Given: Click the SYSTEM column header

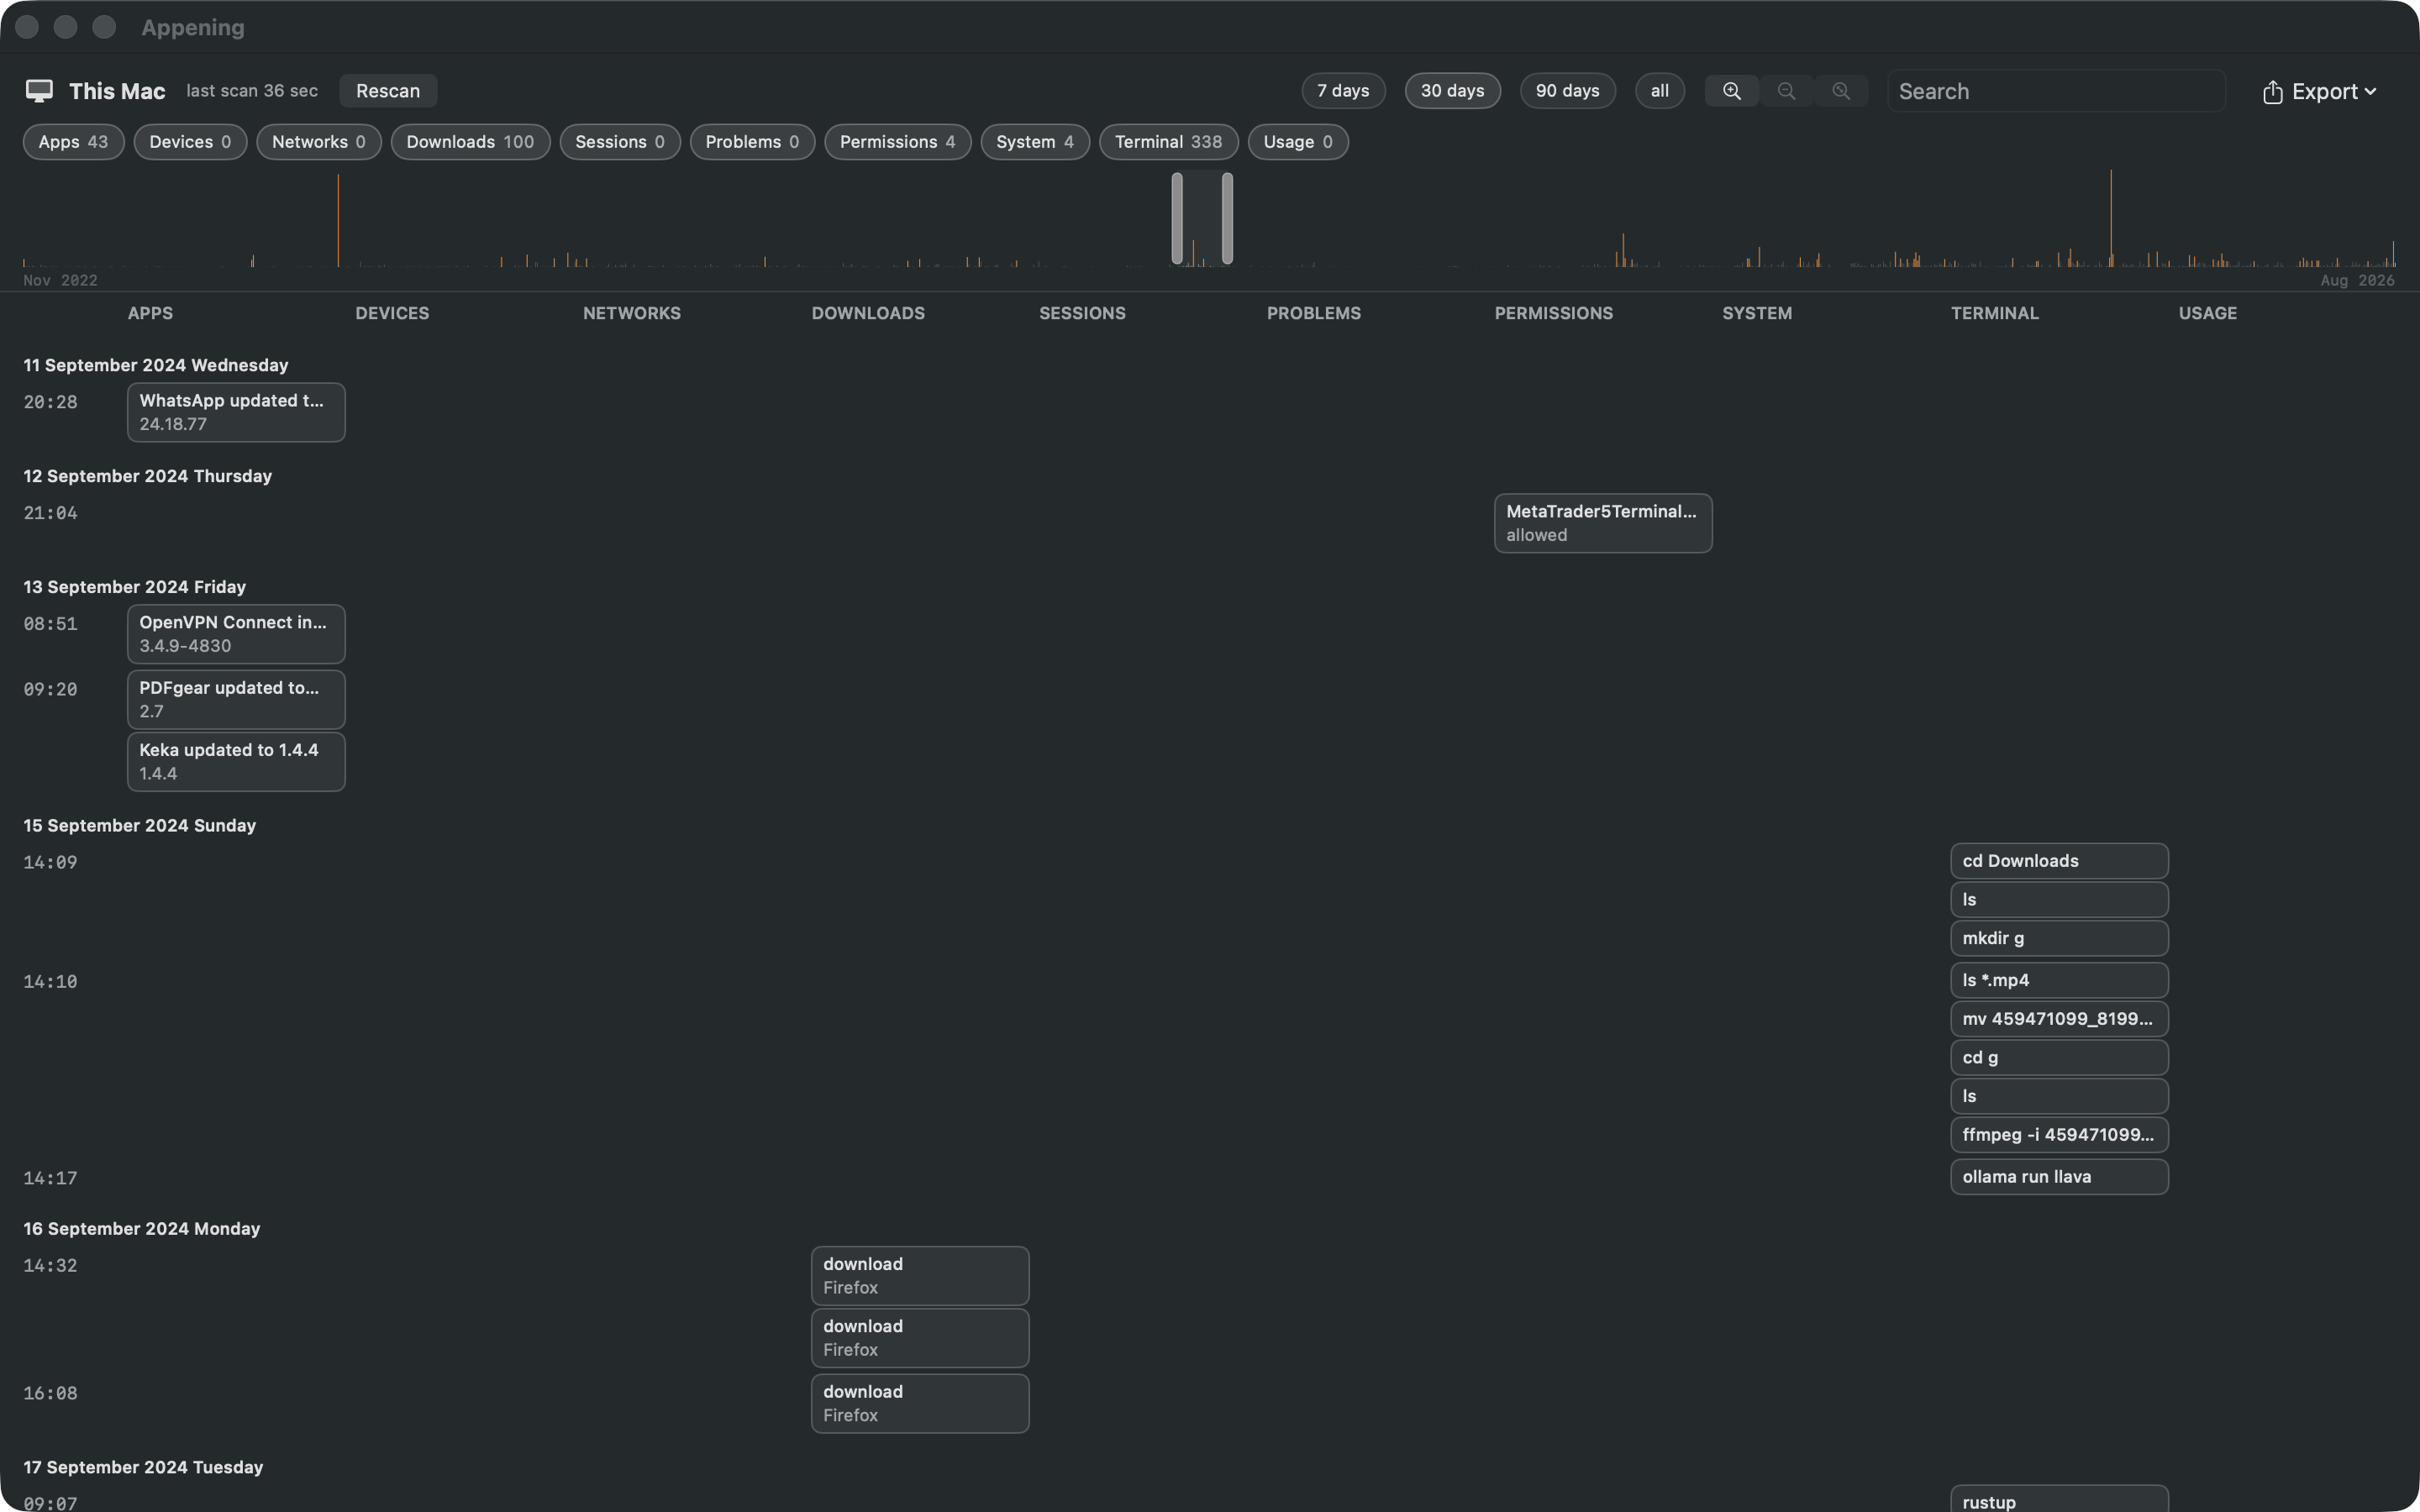Looking at the screenshot, I should tap(1757, 313).
